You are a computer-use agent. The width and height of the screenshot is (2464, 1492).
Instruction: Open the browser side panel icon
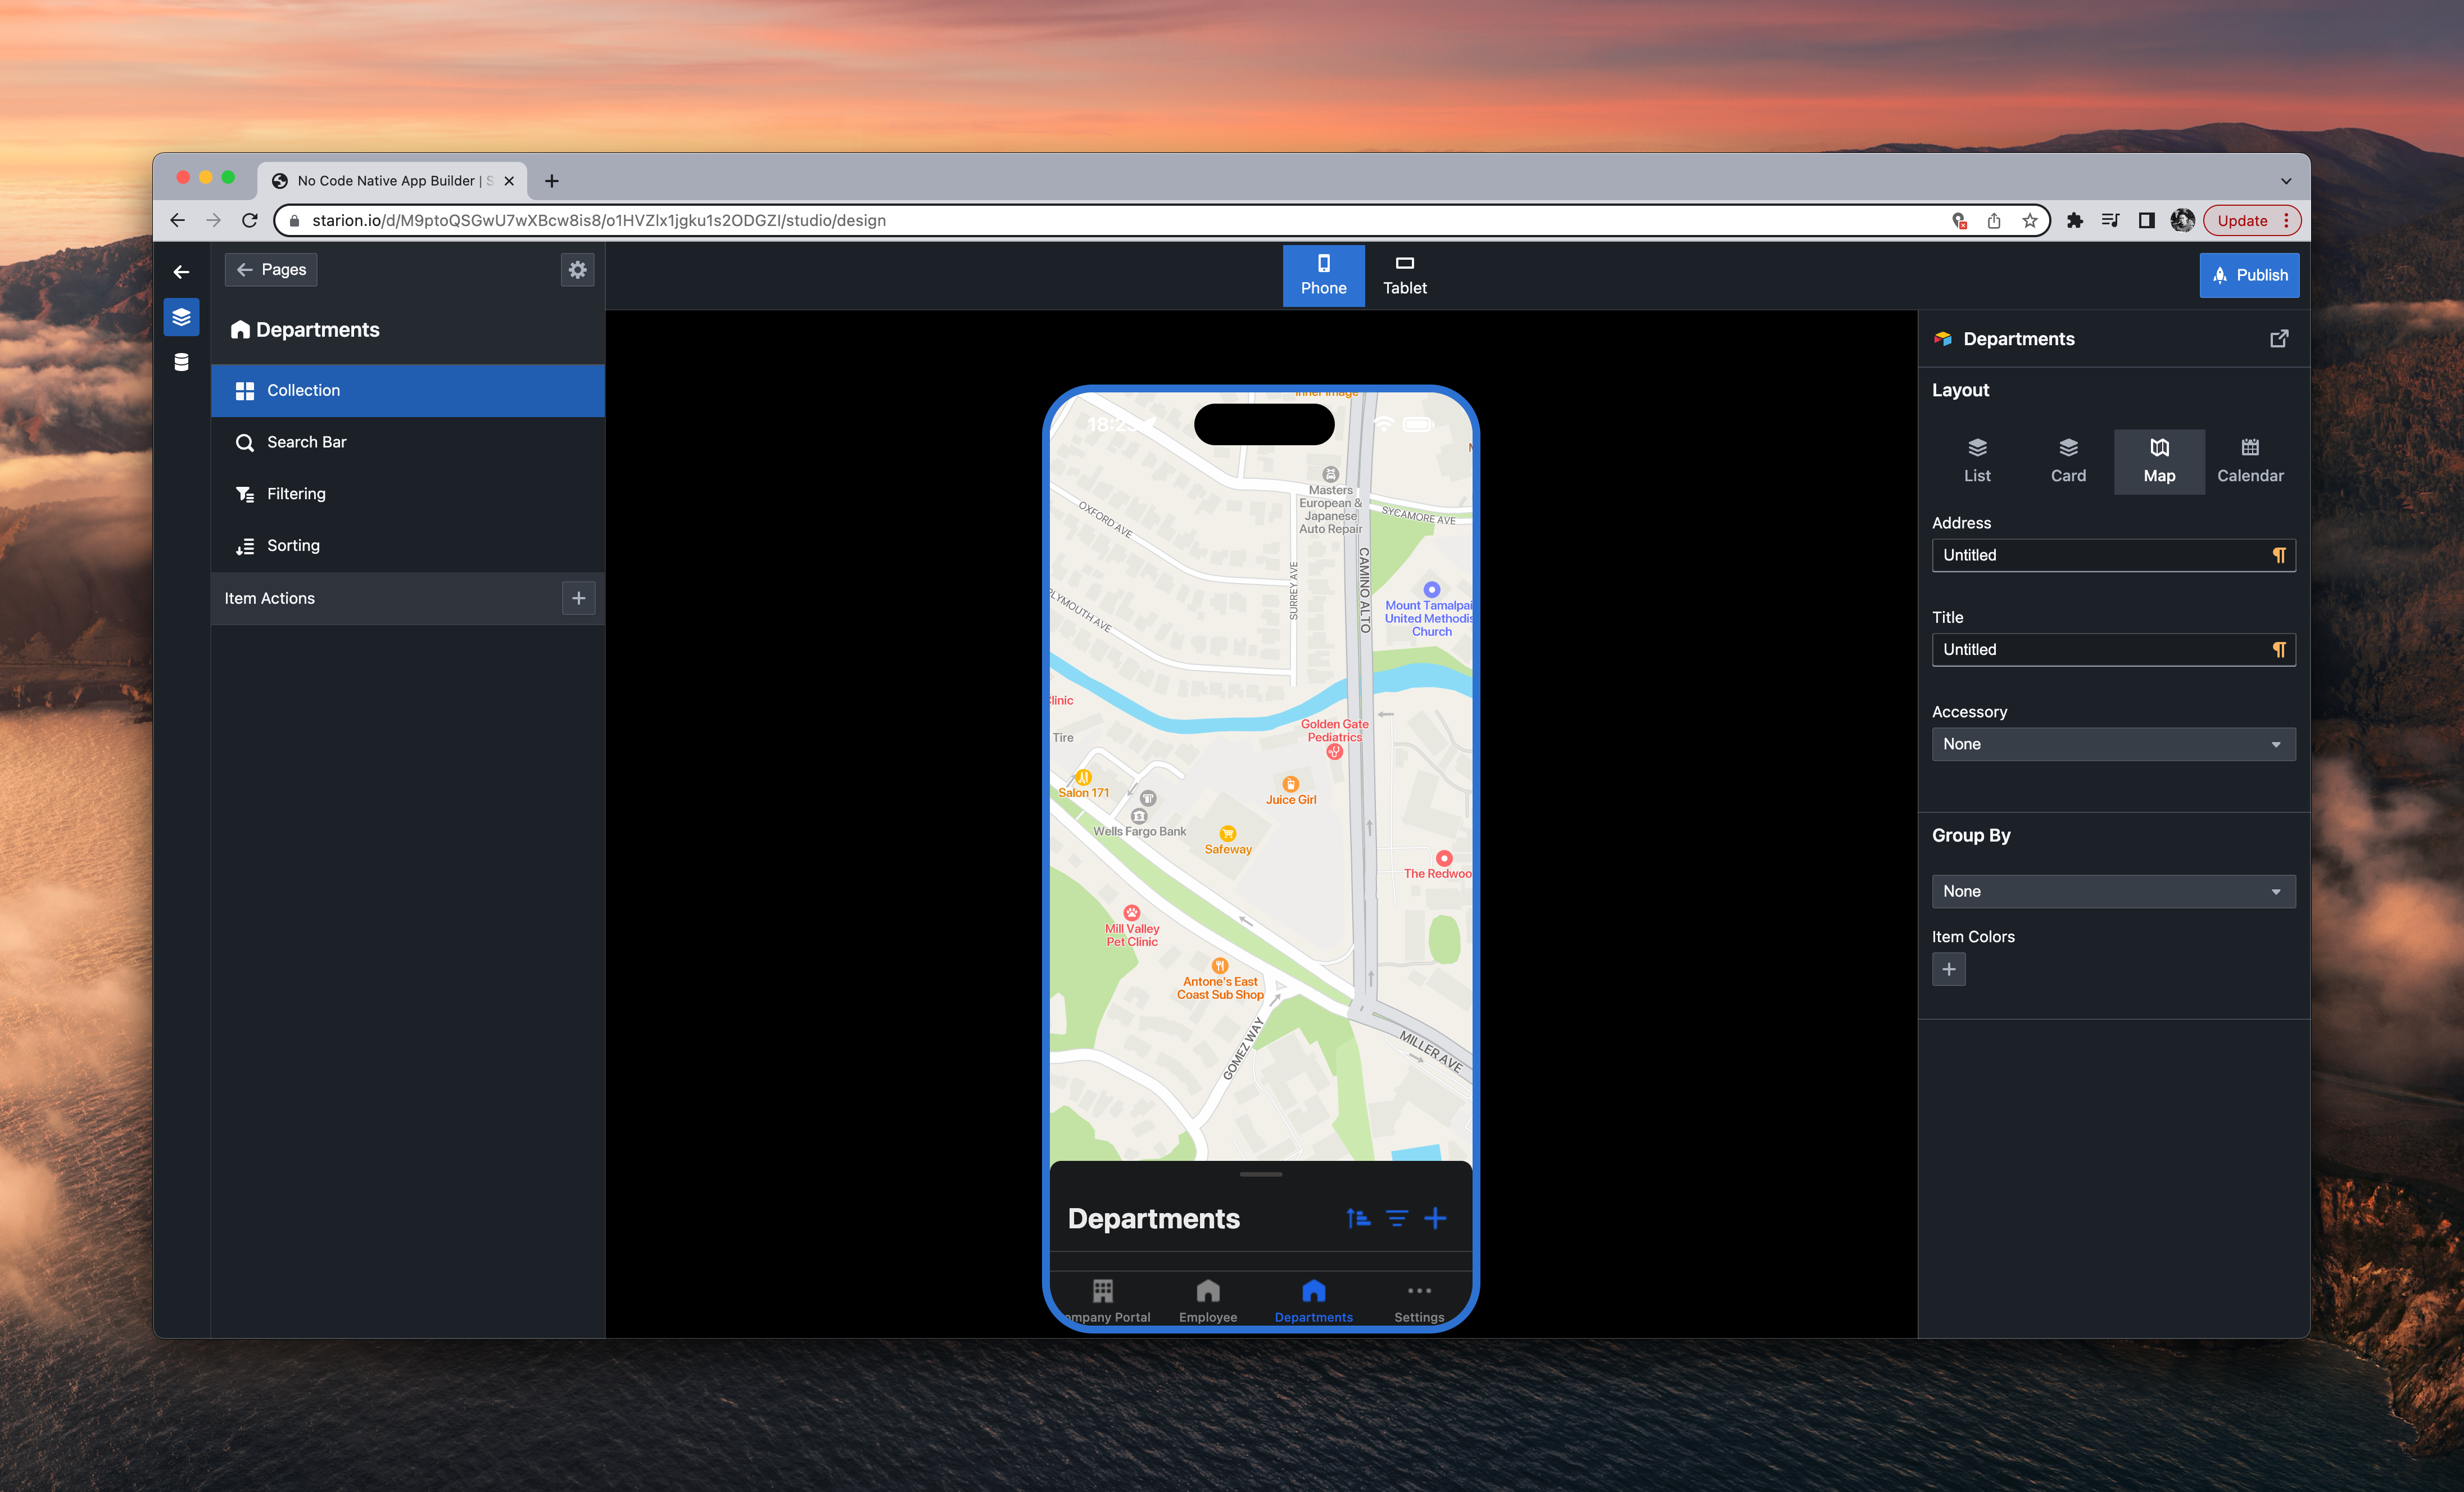[x=2146, y=220]
